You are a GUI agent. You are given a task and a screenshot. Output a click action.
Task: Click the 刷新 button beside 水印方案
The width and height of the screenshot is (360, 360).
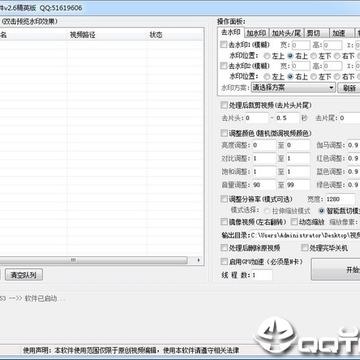coord(349,88)
